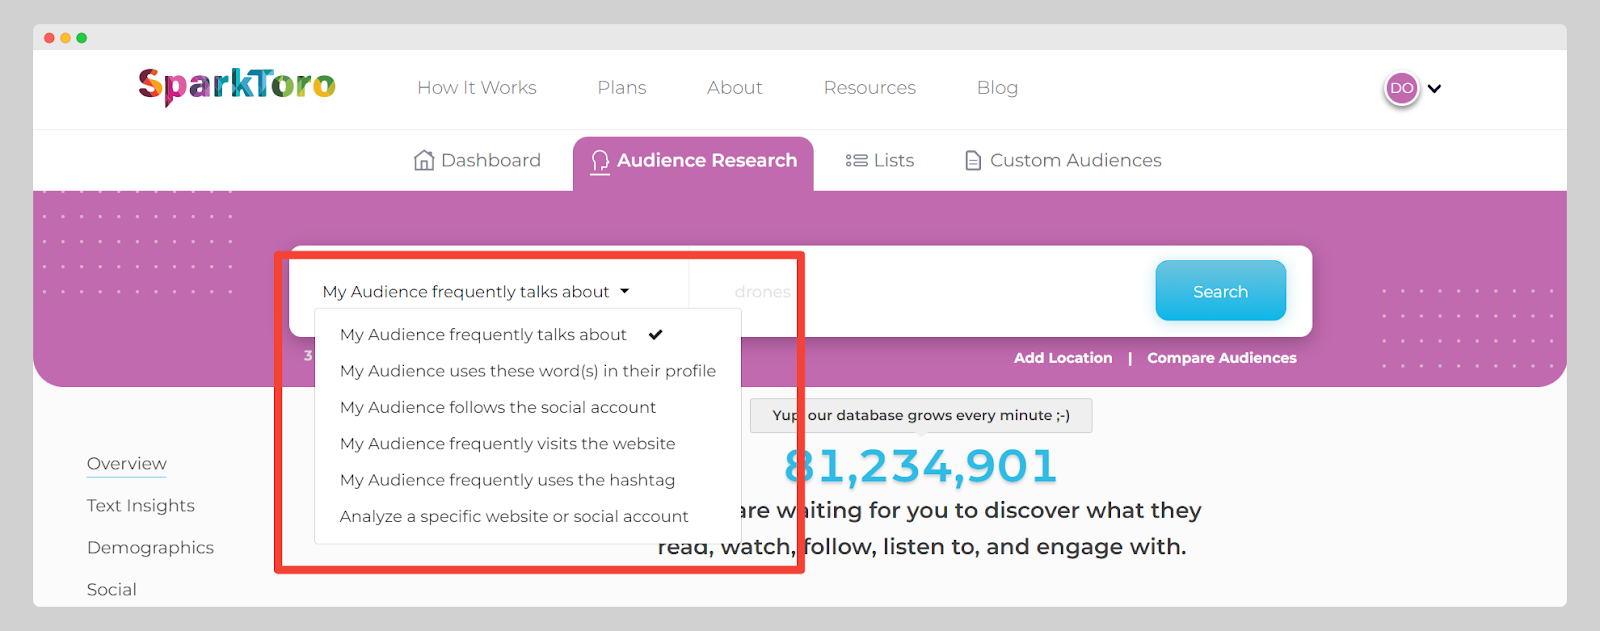Open Social in sidebar
The width and height of the screenshot is (1600, 631).
point(112,590)
